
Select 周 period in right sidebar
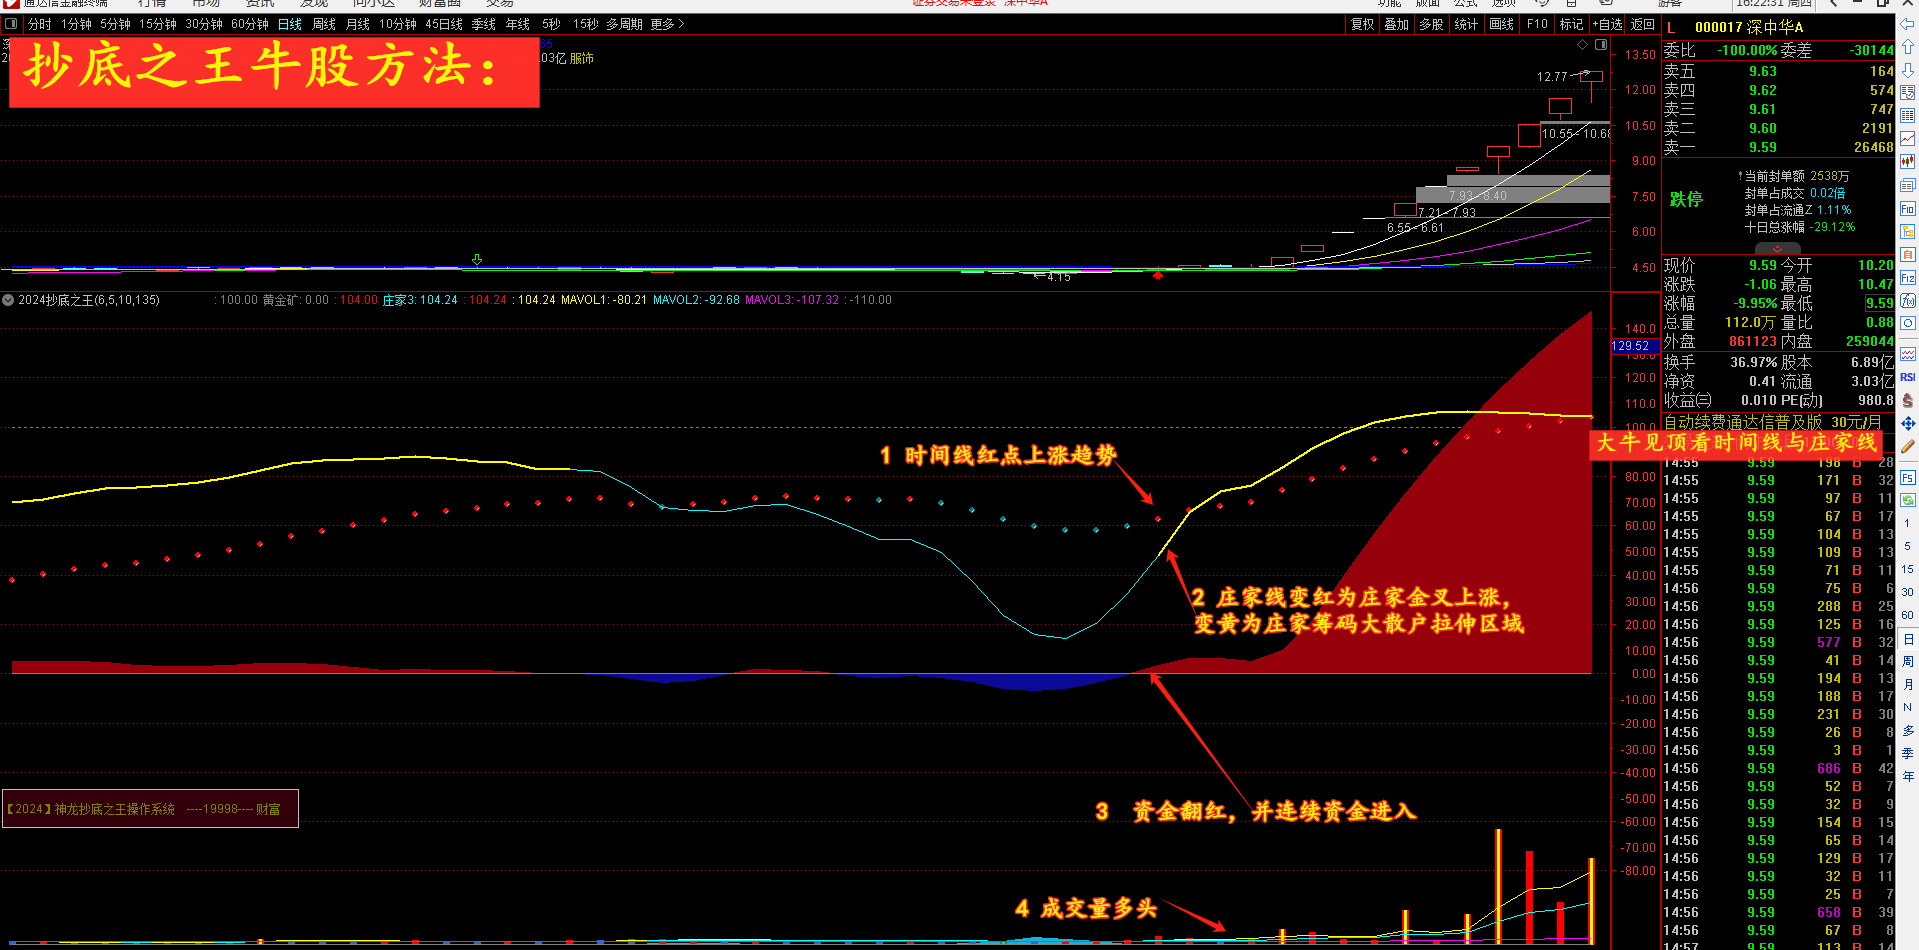(1908, 662)
